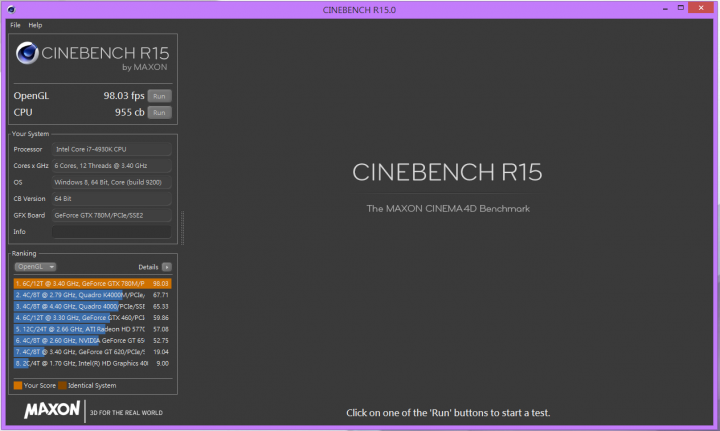Open the File menu
This screenshot has height=431, width=720.
pyautogui.click(x=15, y=25)
